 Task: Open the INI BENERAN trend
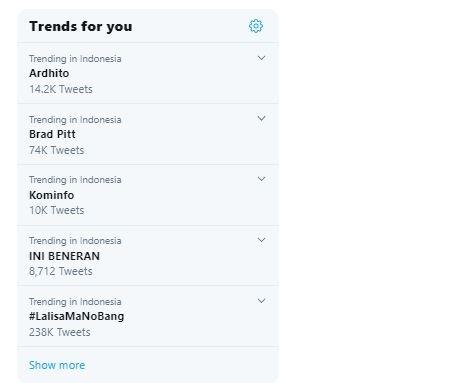64,256
